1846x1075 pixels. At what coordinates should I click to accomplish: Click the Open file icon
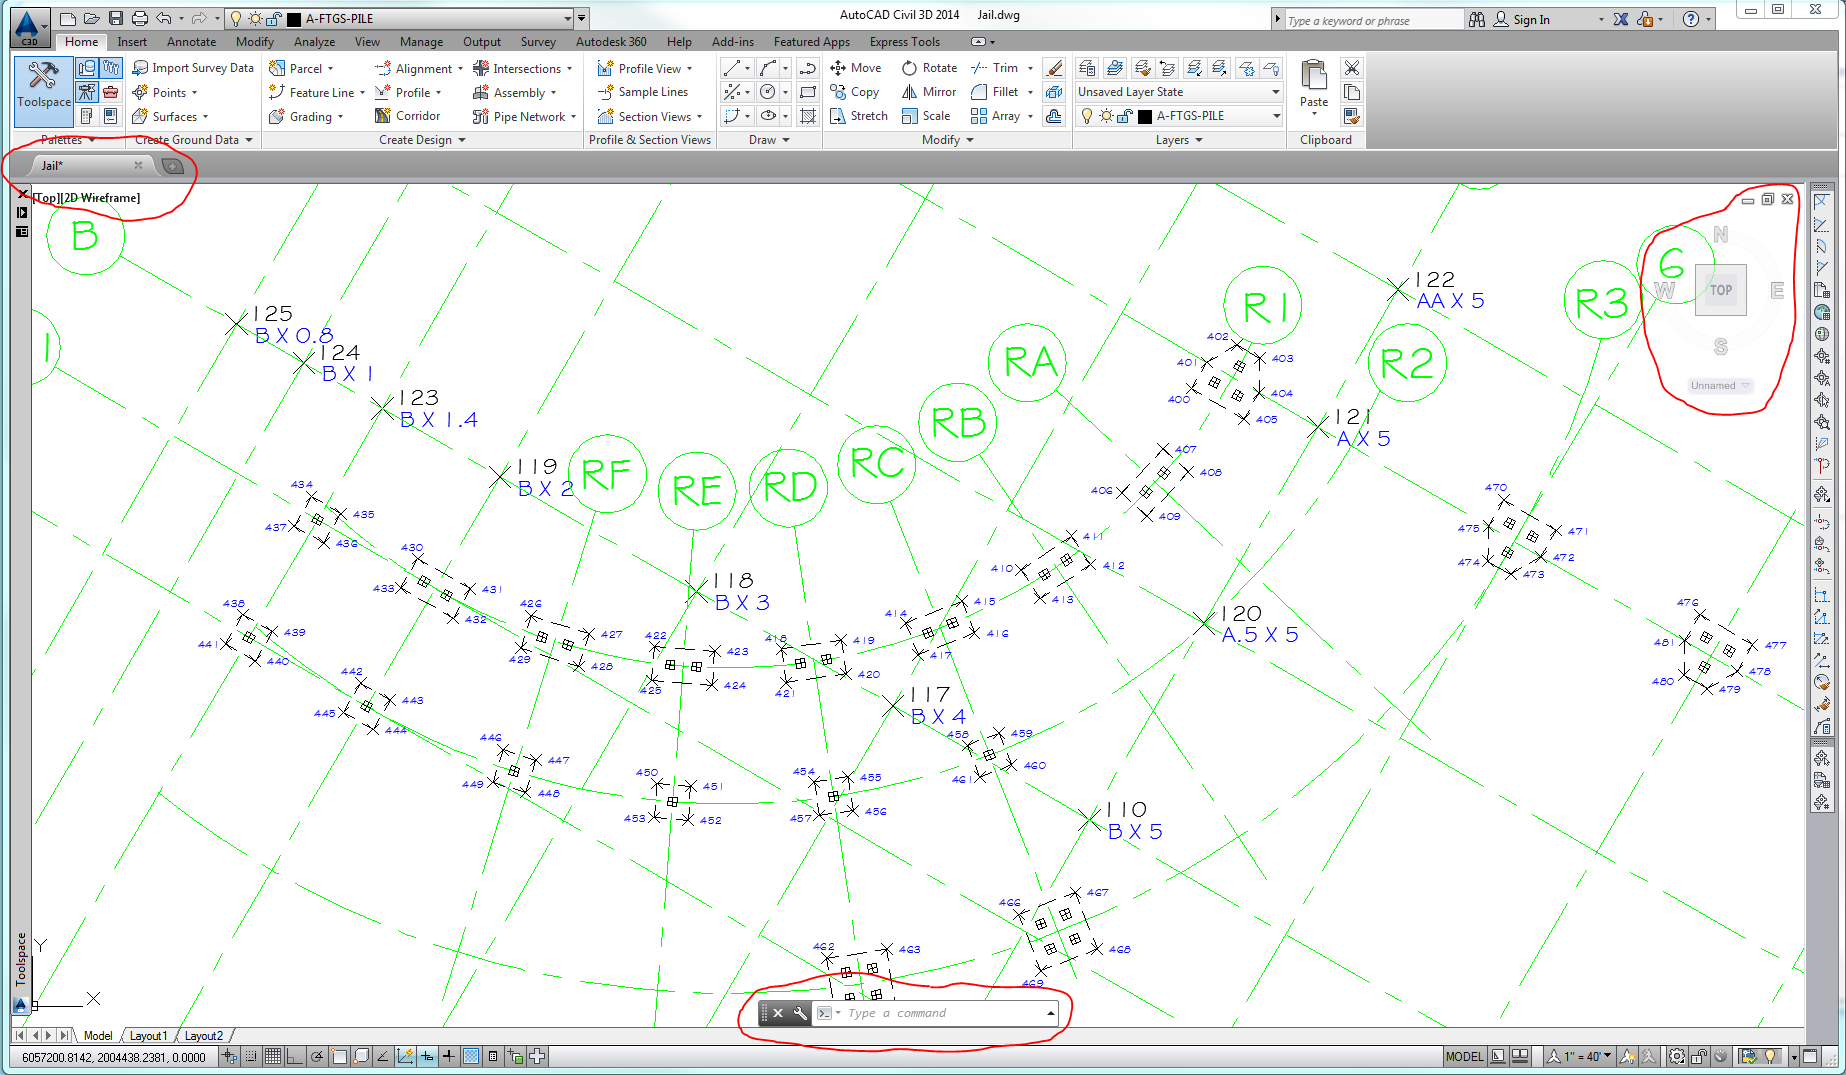pyautogui.click(x=91, y=18)
